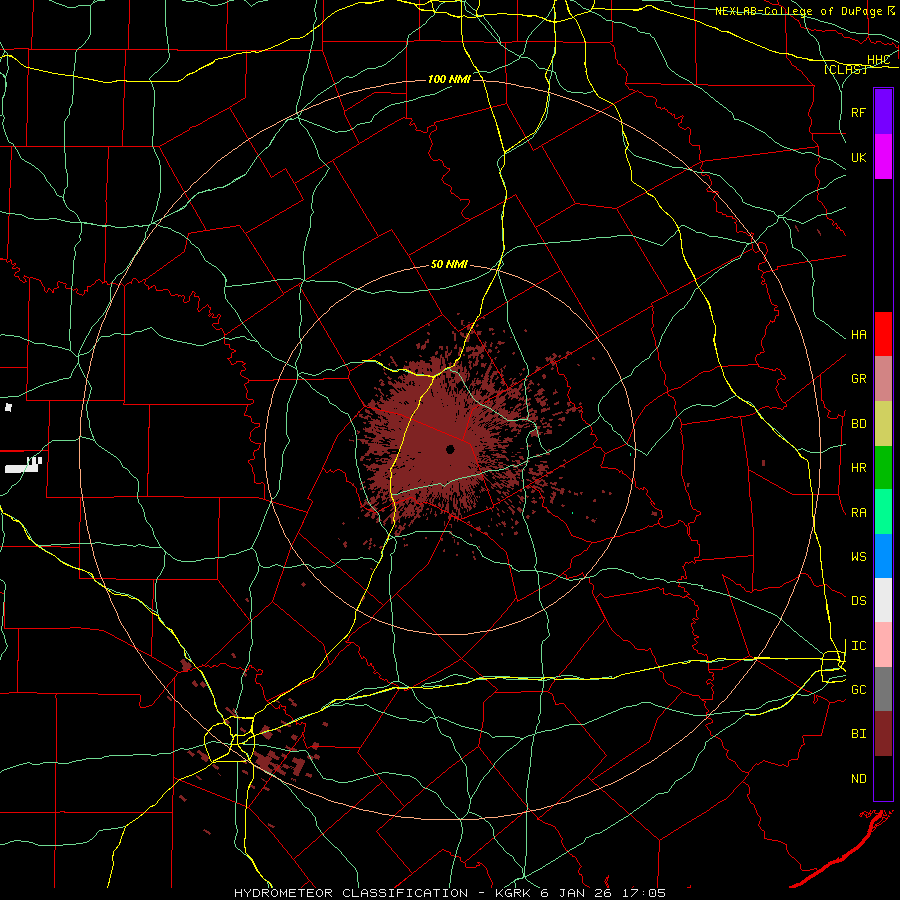This screenshot has height=900, width=900.
Task: Click the black radar site dot
Action: click(x=450, y=449)
